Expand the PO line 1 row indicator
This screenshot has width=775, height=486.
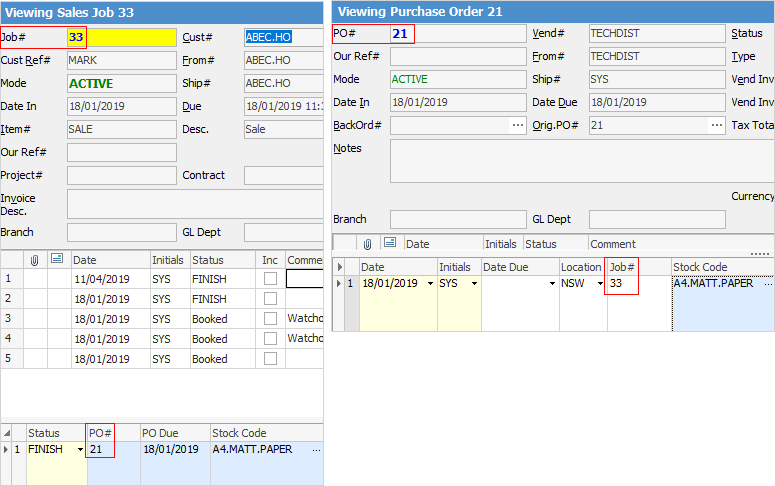[x=339, y=283]
